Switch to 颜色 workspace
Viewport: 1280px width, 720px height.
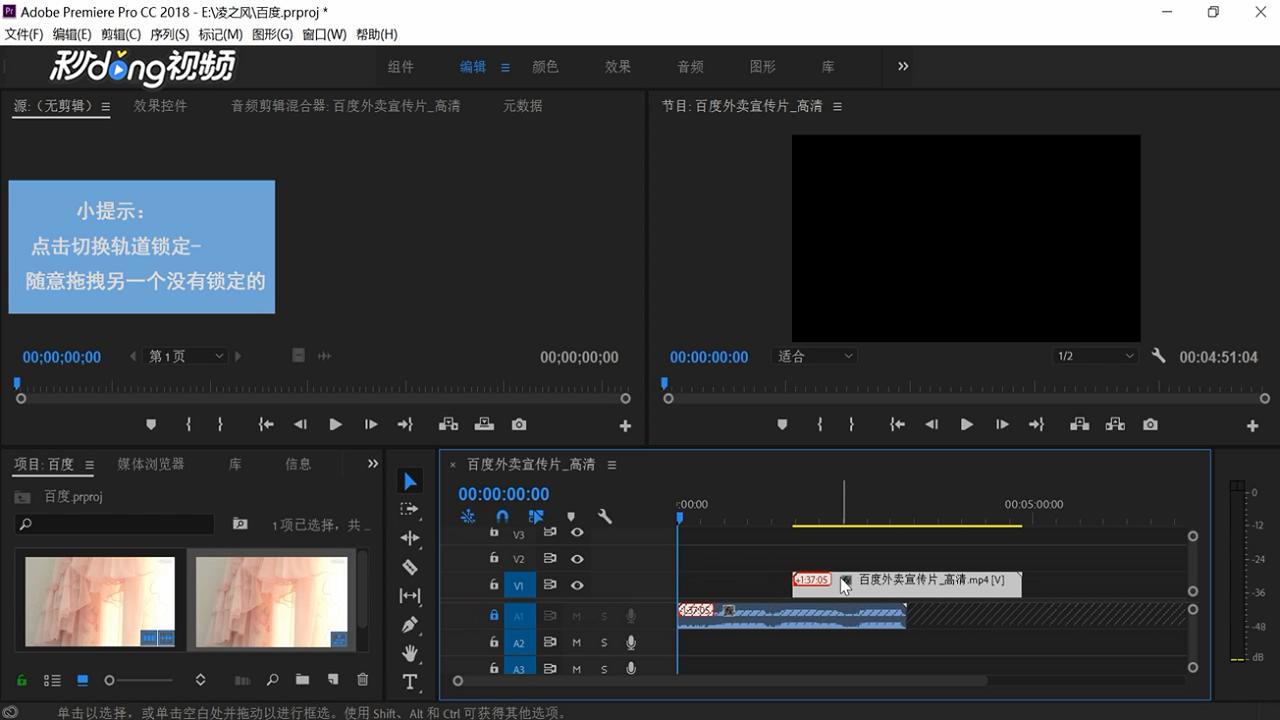click(x=545, y=67)
